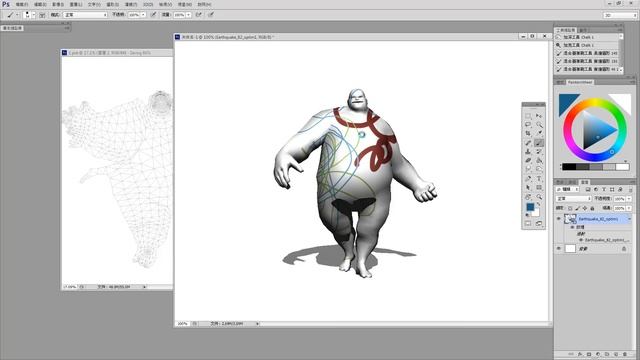Open the tool preset picker arrow
Screen dimensions: 640x360
(x=17, y=15)
